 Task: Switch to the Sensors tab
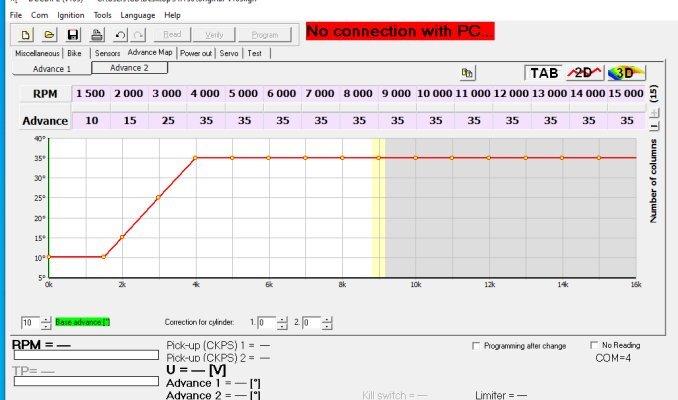[107, 53]
